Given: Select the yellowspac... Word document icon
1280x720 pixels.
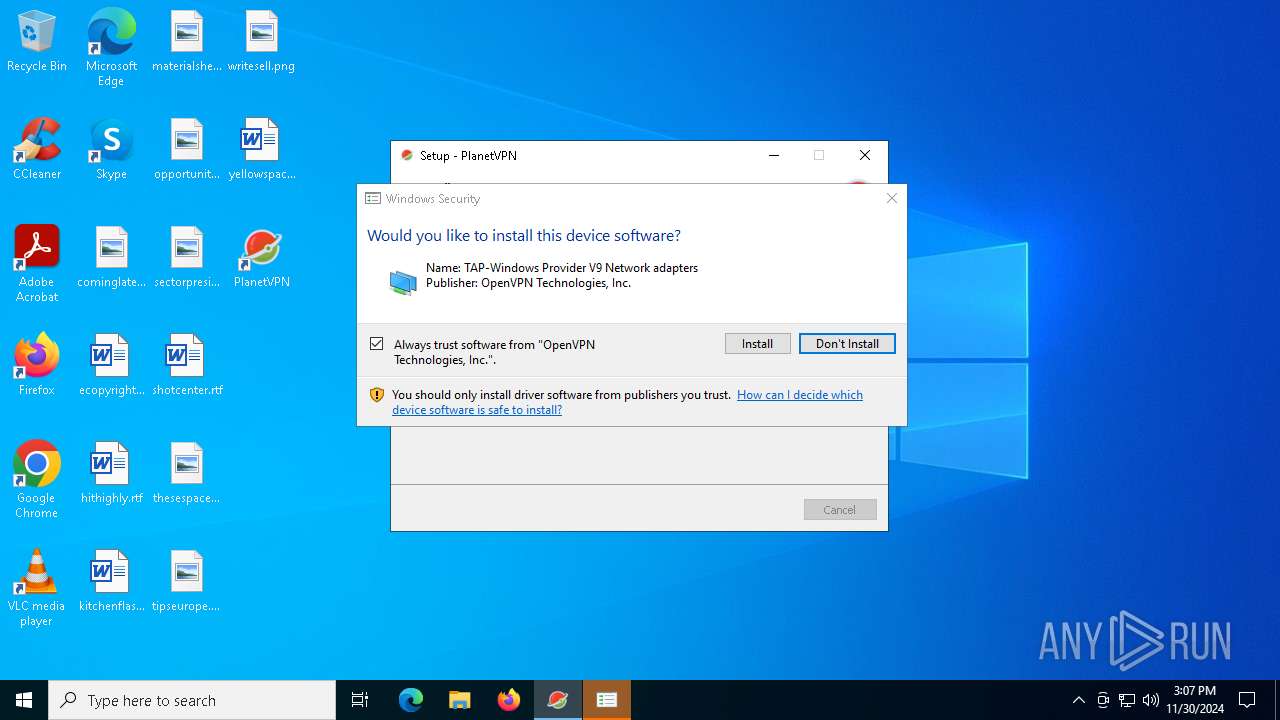Looking at the screenshot, I should tap(261, 150).
